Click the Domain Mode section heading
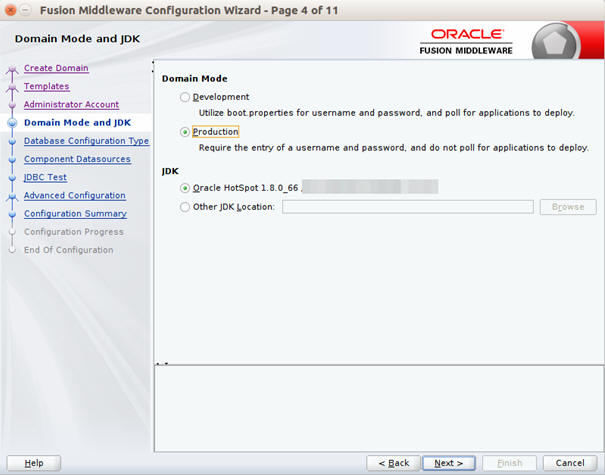 point(194,79)
